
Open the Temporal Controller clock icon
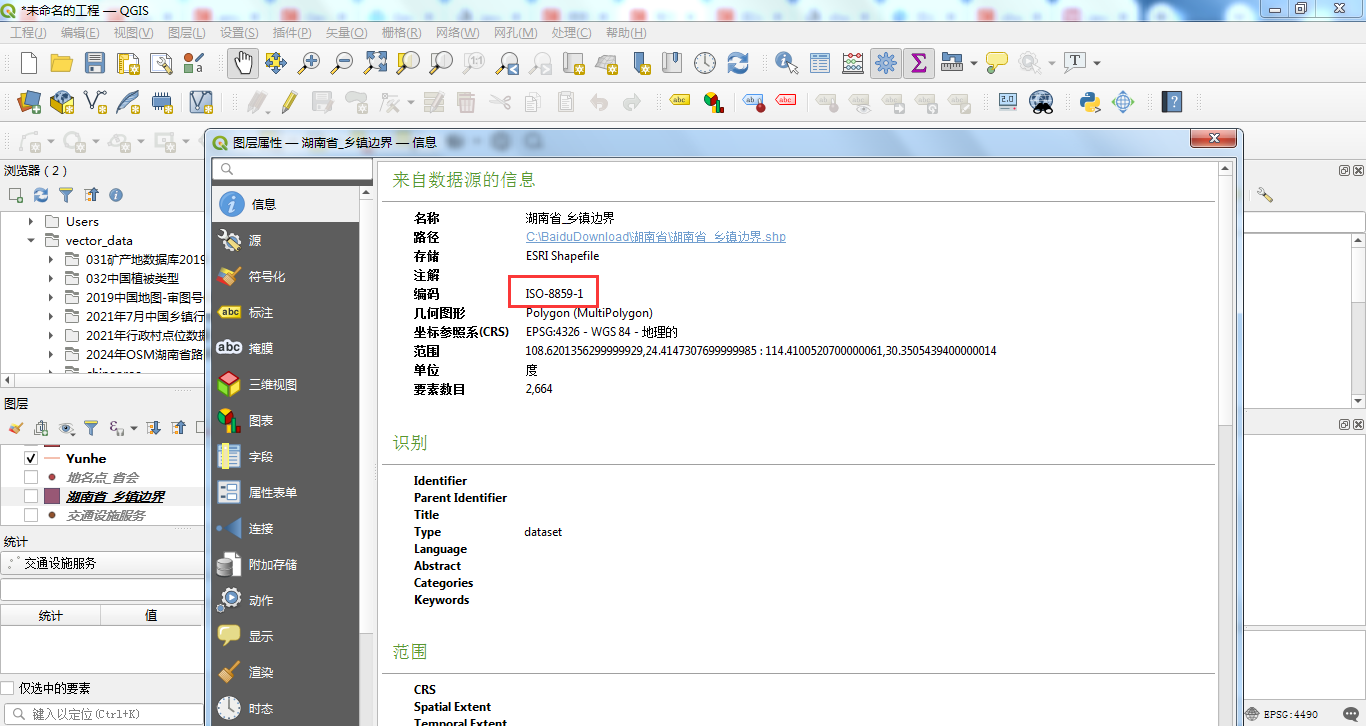(x=705, y=63)
